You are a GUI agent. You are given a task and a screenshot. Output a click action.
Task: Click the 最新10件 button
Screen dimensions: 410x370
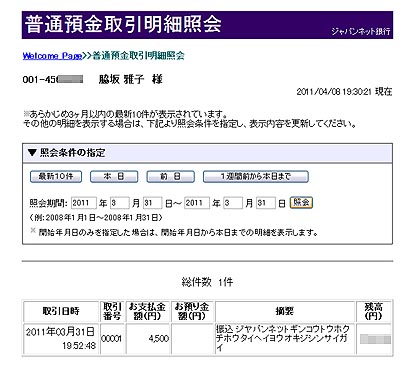(x=56, y=177)
